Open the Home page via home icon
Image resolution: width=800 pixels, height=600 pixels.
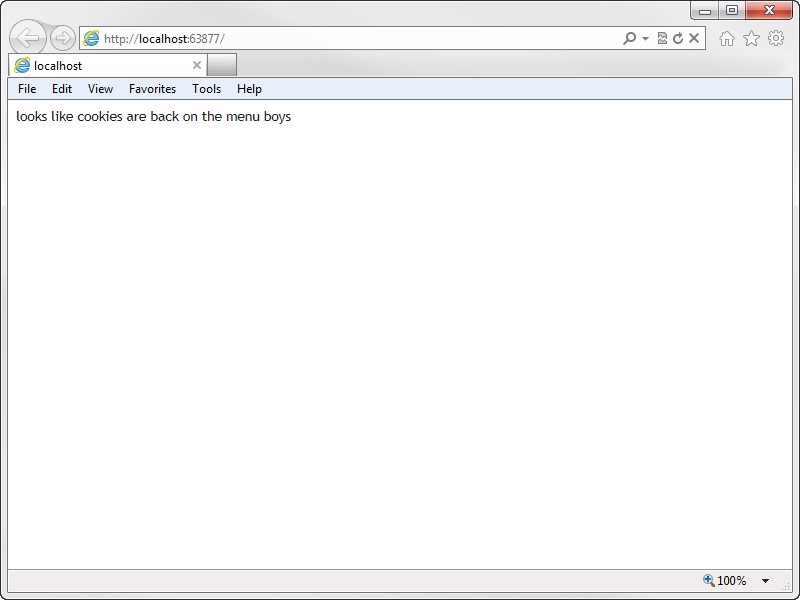pos(729,38)
